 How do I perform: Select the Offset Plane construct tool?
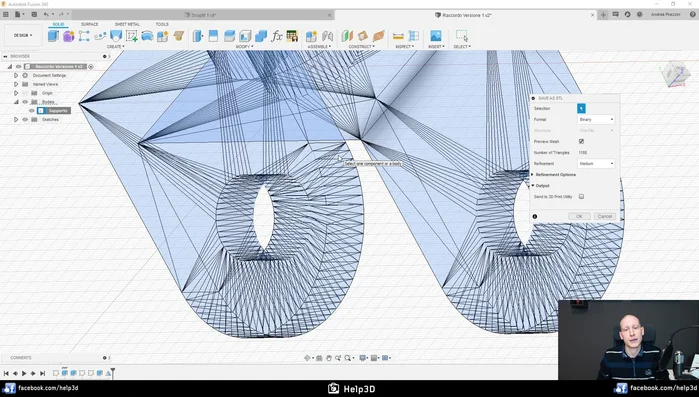[347, 36]
